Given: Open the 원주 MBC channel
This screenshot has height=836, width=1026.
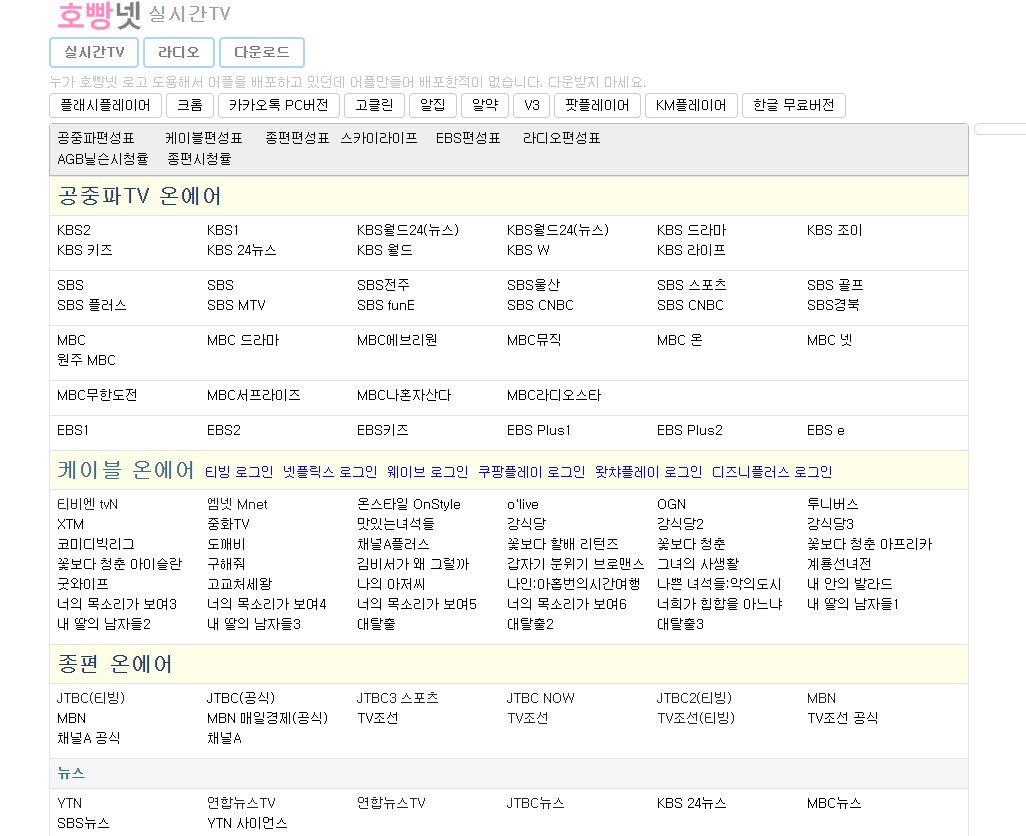Looking at the screenshot, I should [86, 360].
